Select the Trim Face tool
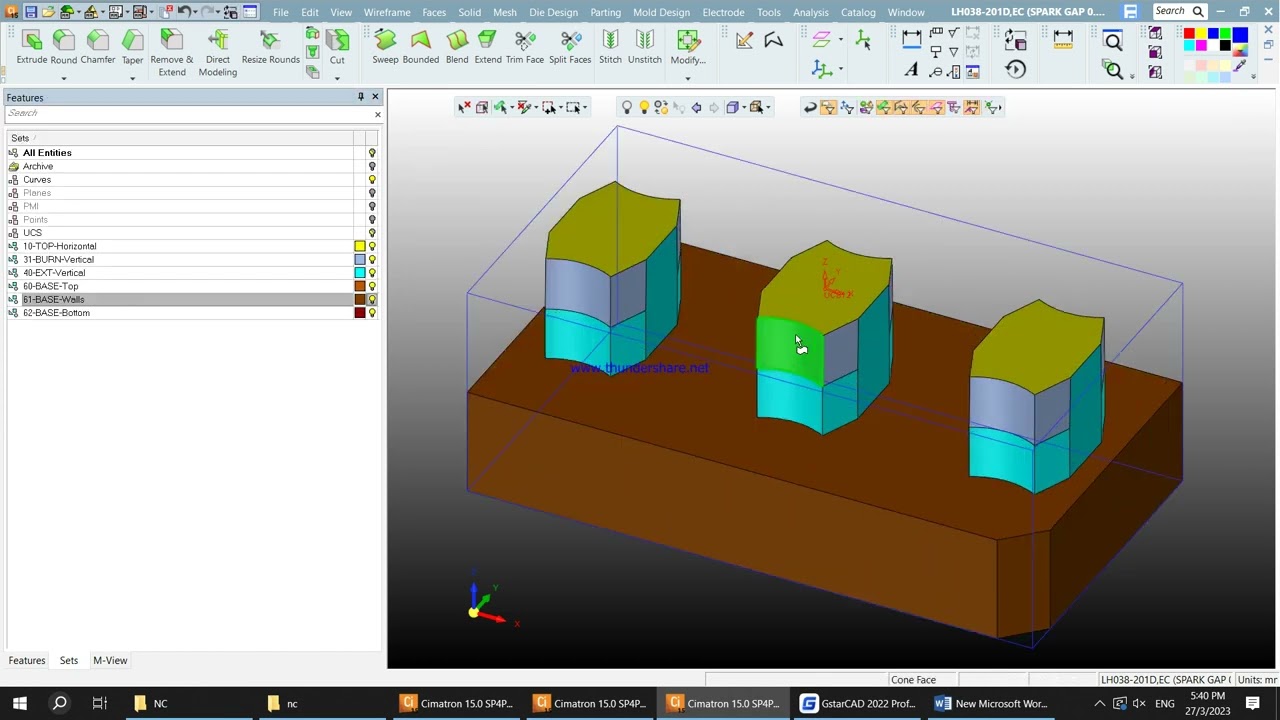Viewport: 1280px width, 720px height. [525, 48]
